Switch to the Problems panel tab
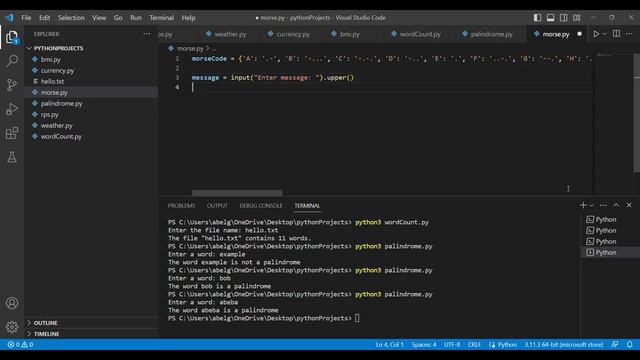 (181, 206)
